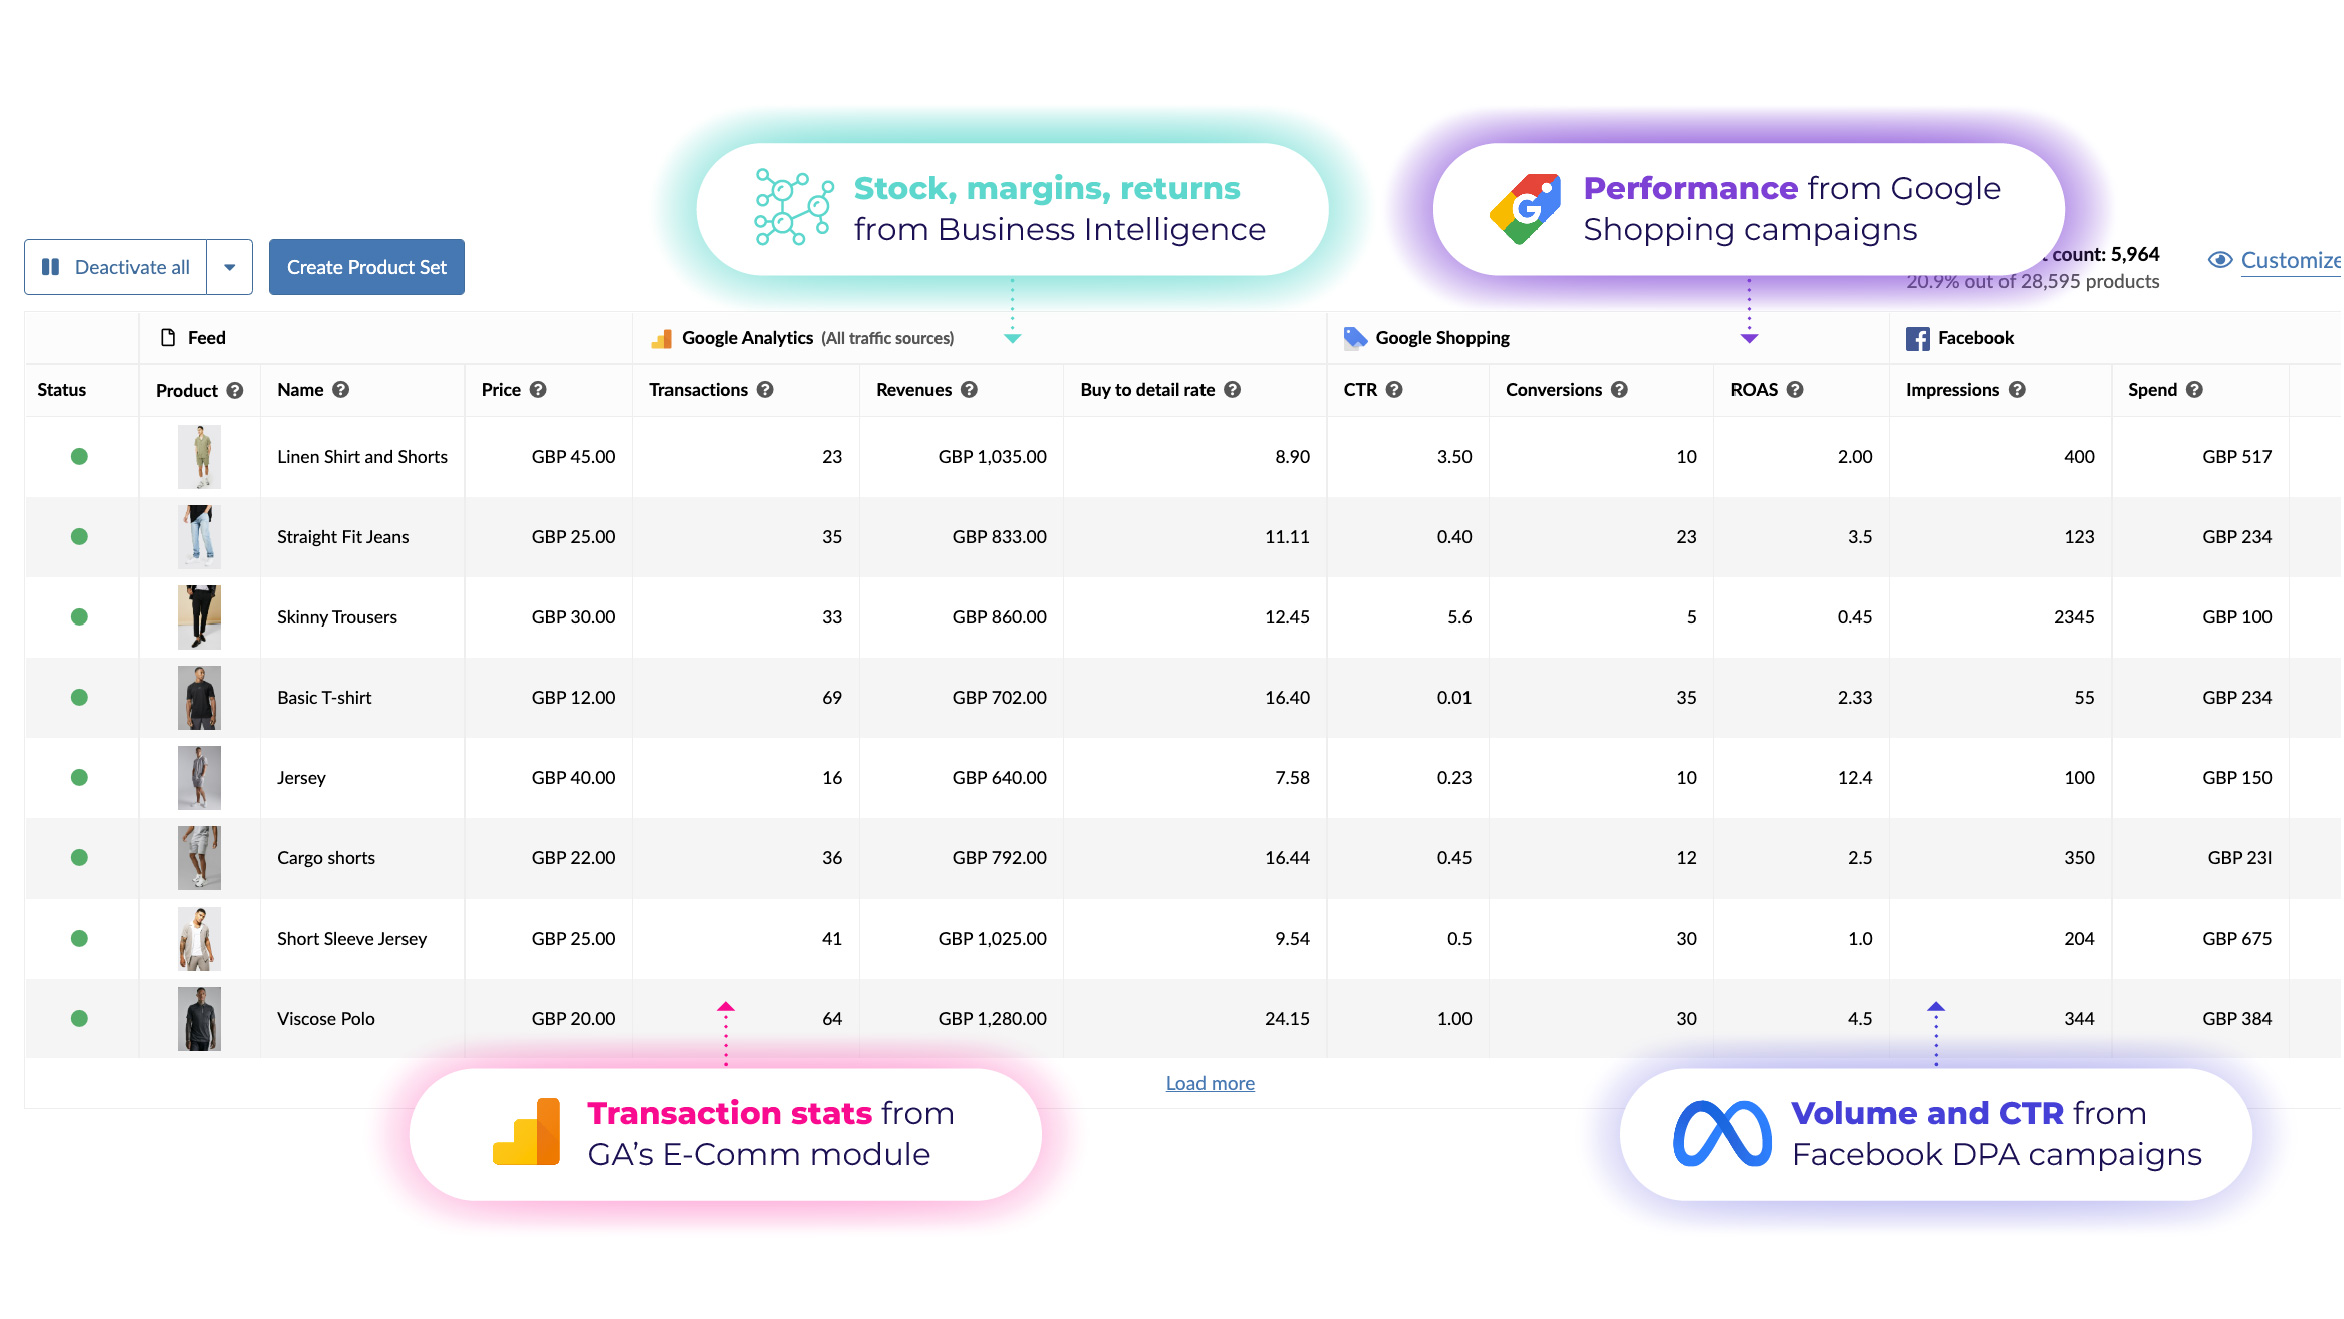
Task: Click the product name Short Sleeve Jersey
Action: coord(352,939)
